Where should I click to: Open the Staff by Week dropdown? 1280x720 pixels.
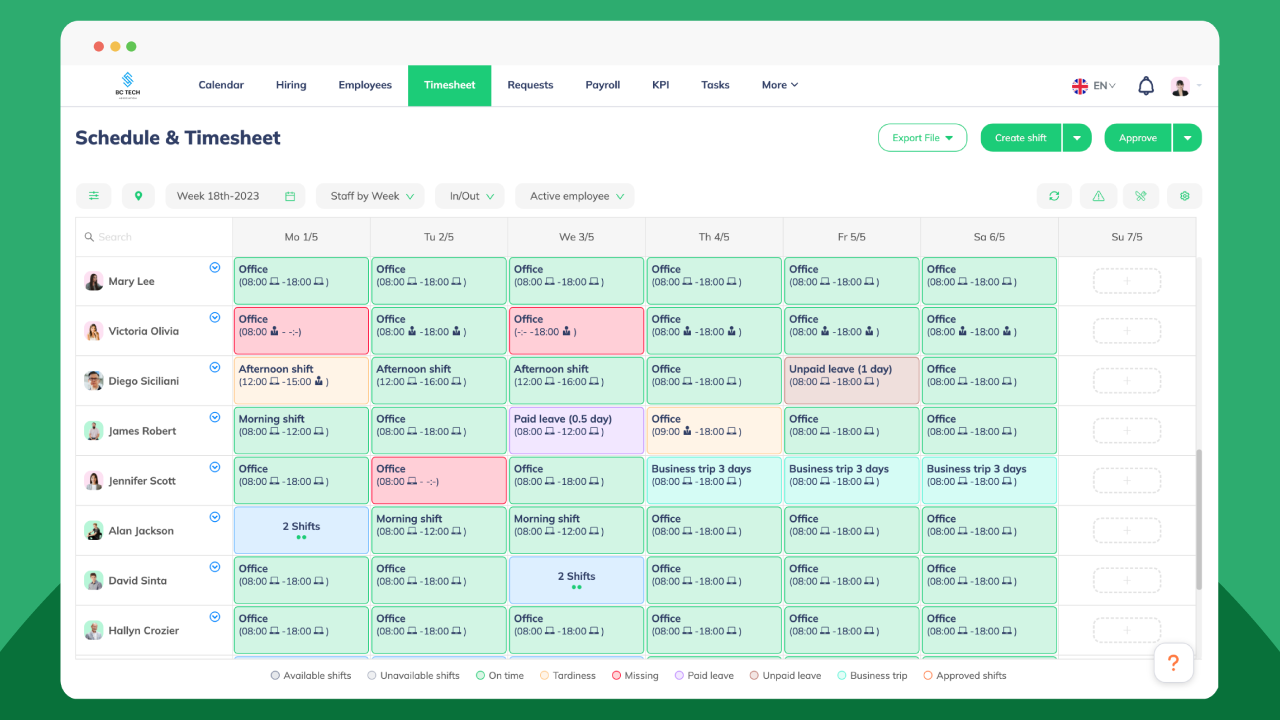[370, 196]
